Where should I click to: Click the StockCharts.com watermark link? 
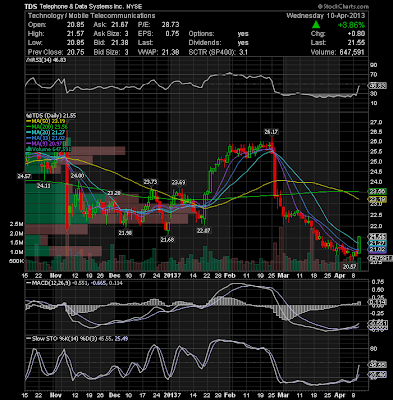tap(343, 6)
